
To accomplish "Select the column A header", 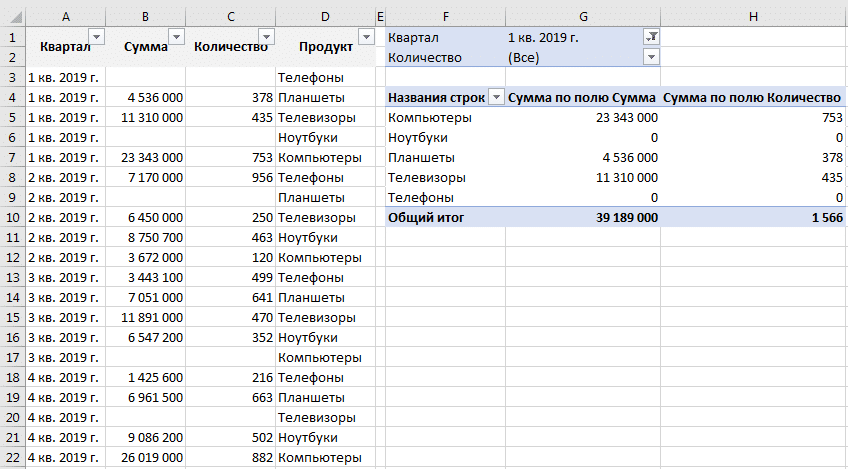I will pos(65,17).
